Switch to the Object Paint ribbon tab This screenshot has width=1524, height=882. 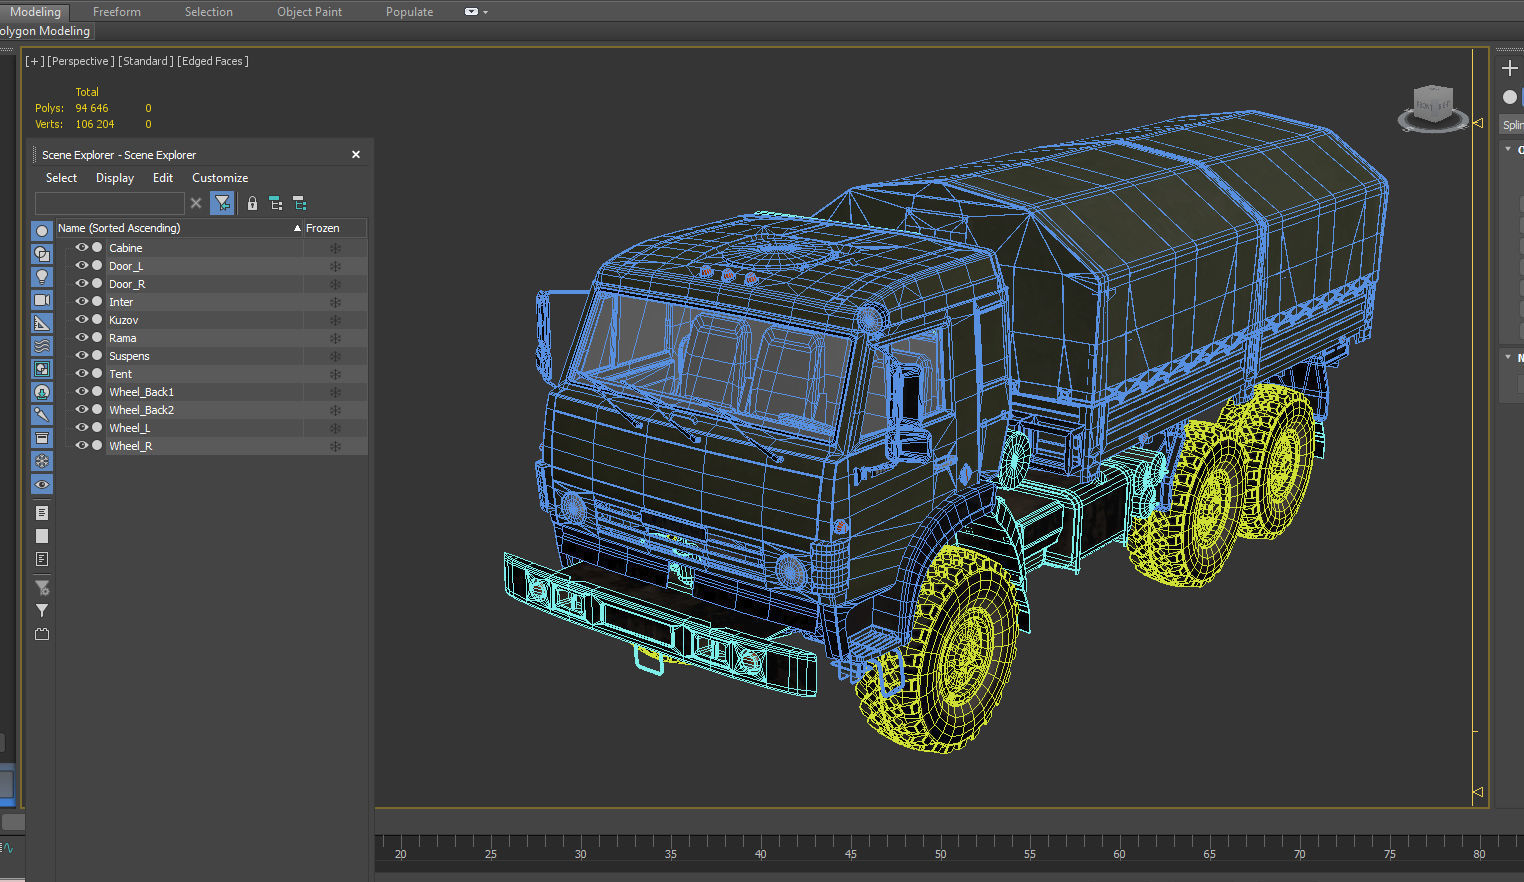click(x=309, y=12)
